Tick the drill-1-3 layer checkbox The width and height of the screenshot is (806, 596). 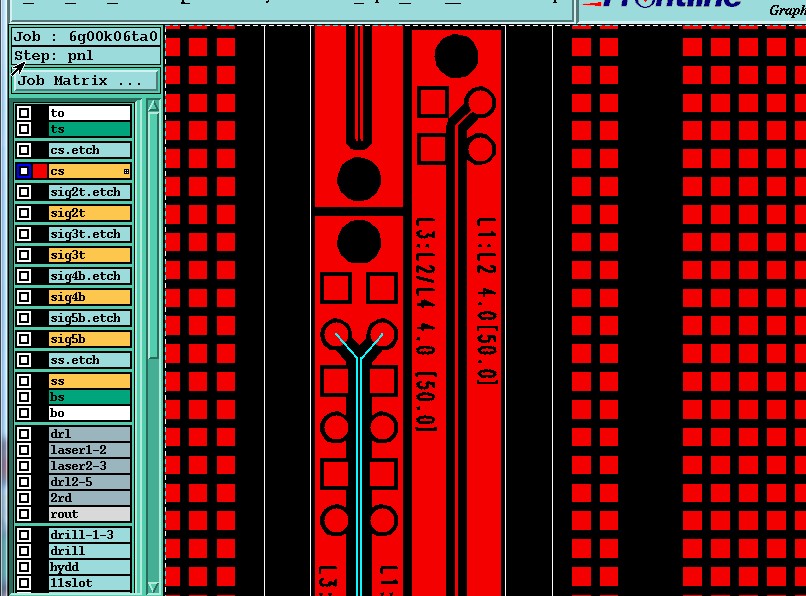click(x=24, y=535)
